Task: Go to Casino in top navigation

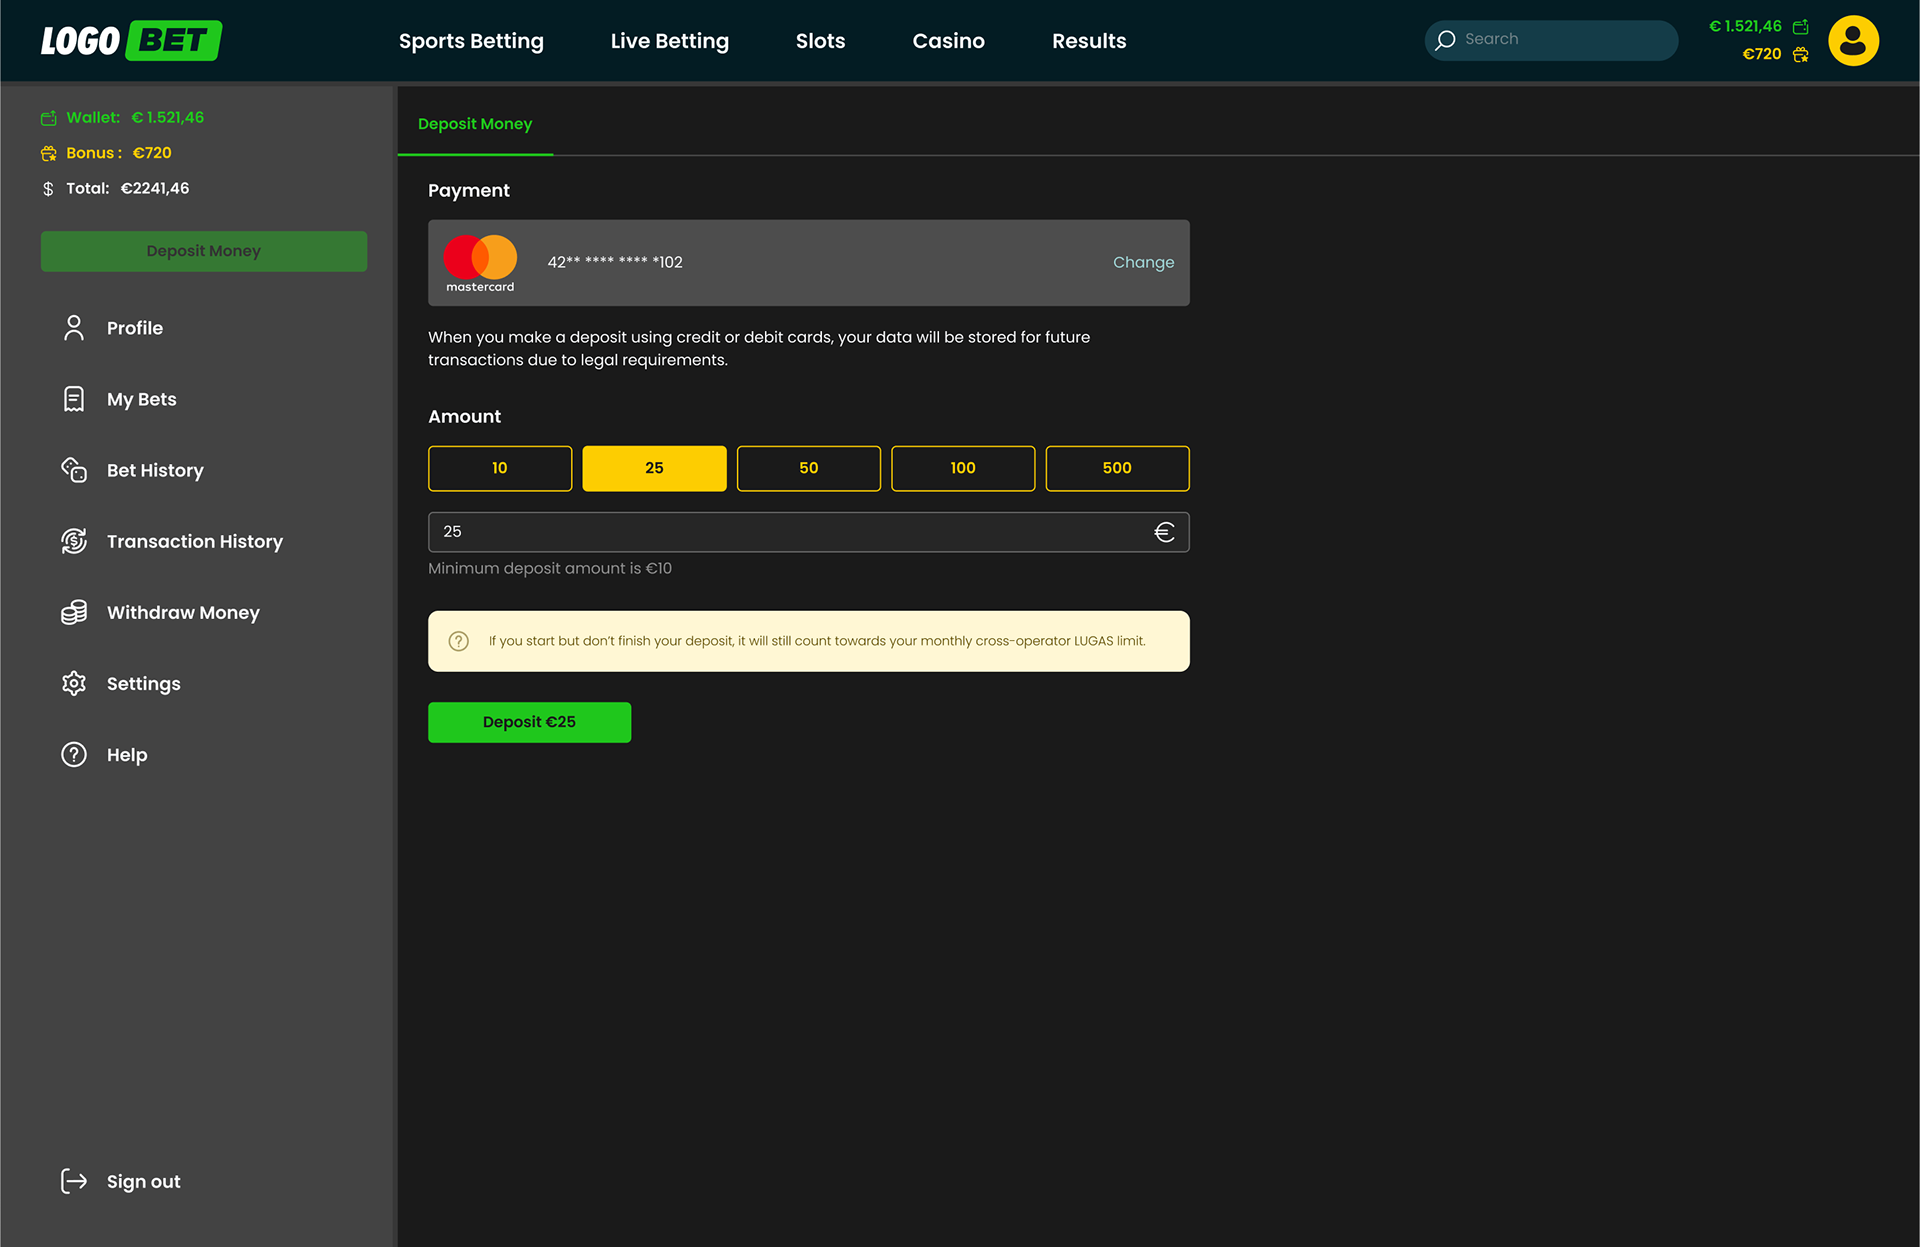Action: (948, 41)
